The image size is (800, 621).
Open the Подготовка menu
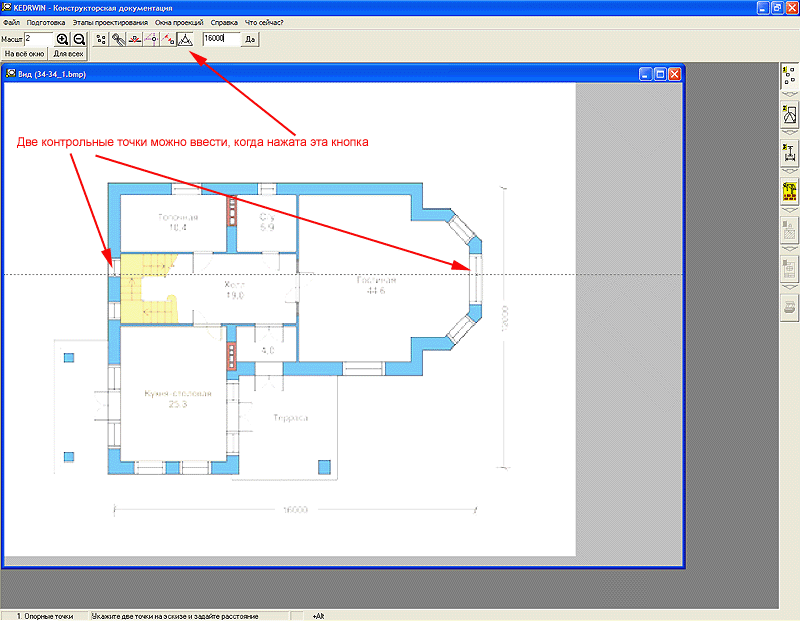point(46,22)
